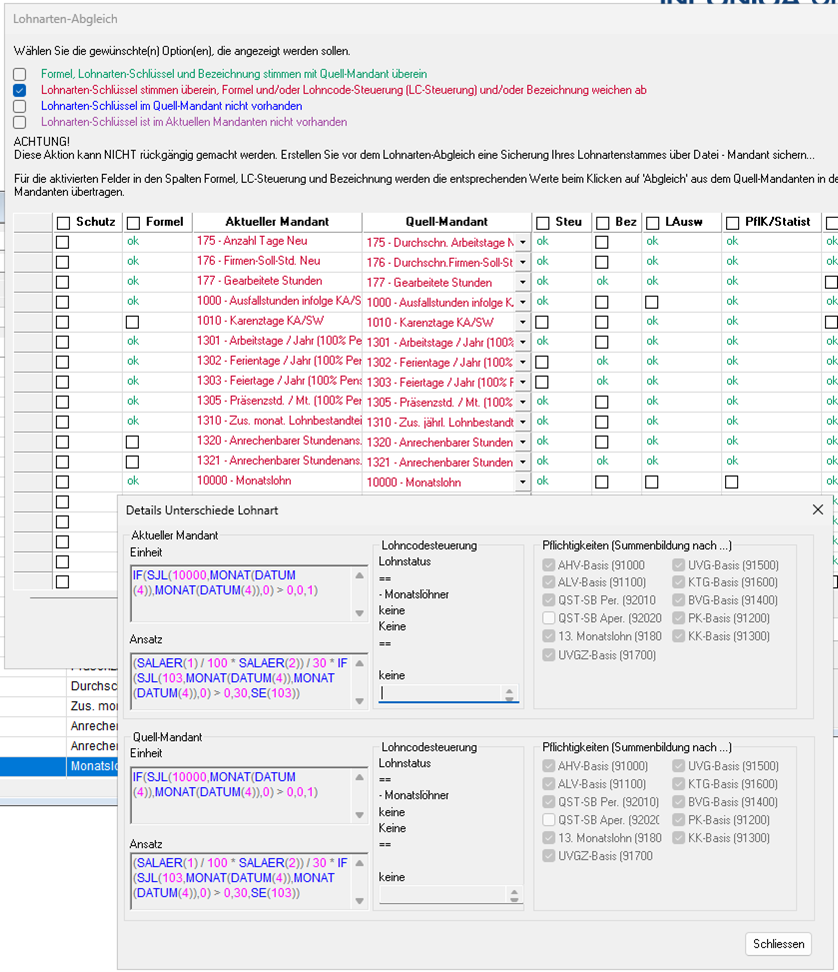Toggle the Formel column header checkbox
This screenshot has height=972, width=838.
tap(133, 223)
